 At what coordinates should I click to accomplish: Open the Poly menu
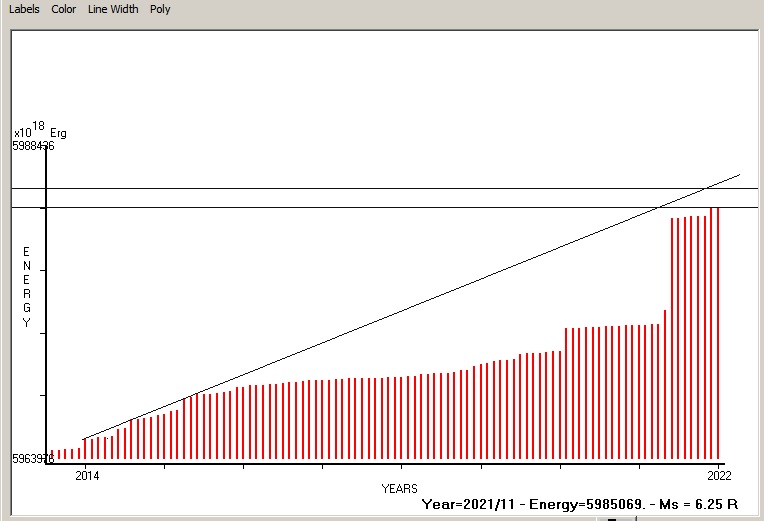160,9
